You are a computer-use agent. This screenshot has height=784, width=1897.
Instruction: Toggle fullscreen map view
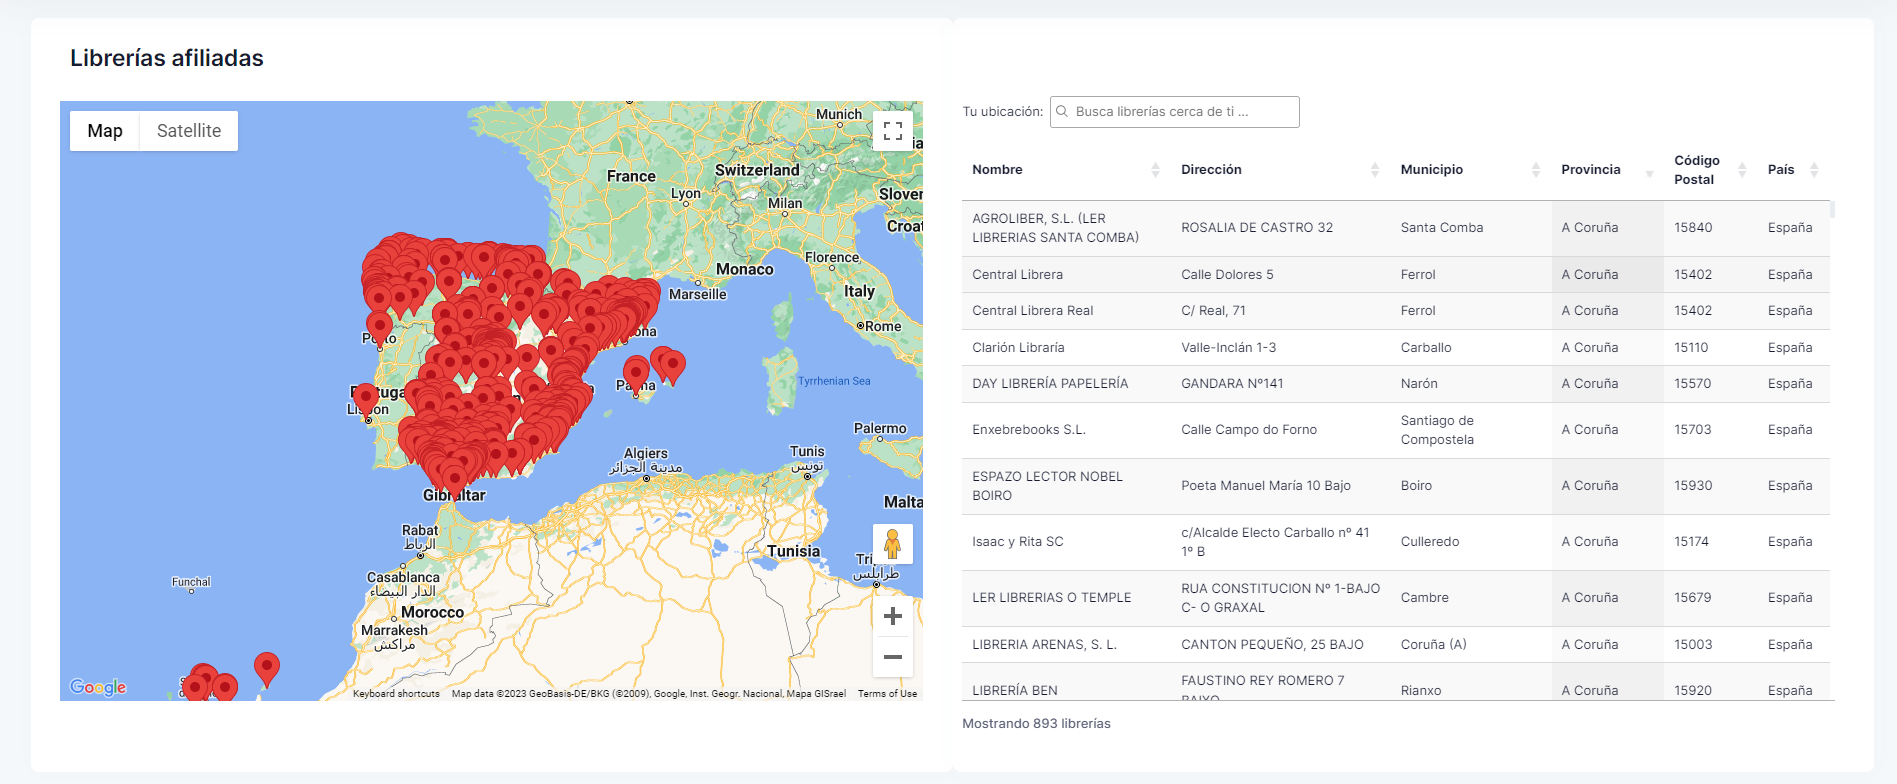[x=893, y=131]
